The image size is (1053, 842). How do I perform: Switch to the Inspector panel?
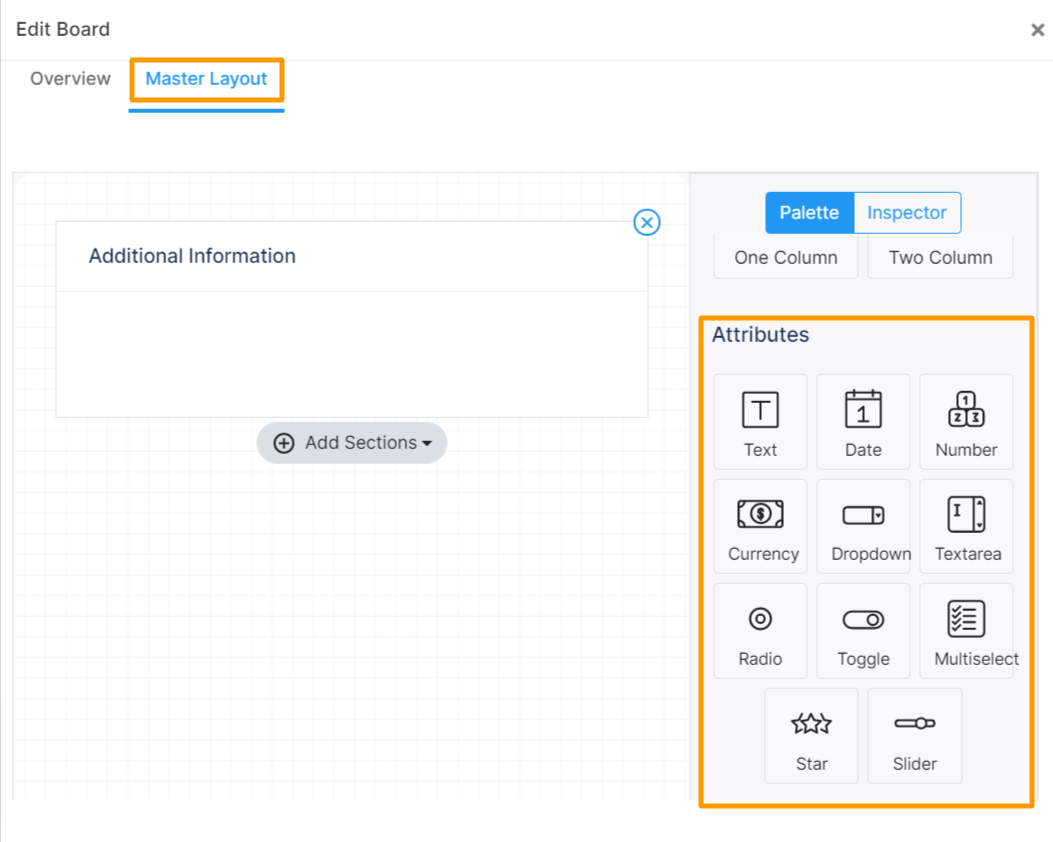(906, 212)
